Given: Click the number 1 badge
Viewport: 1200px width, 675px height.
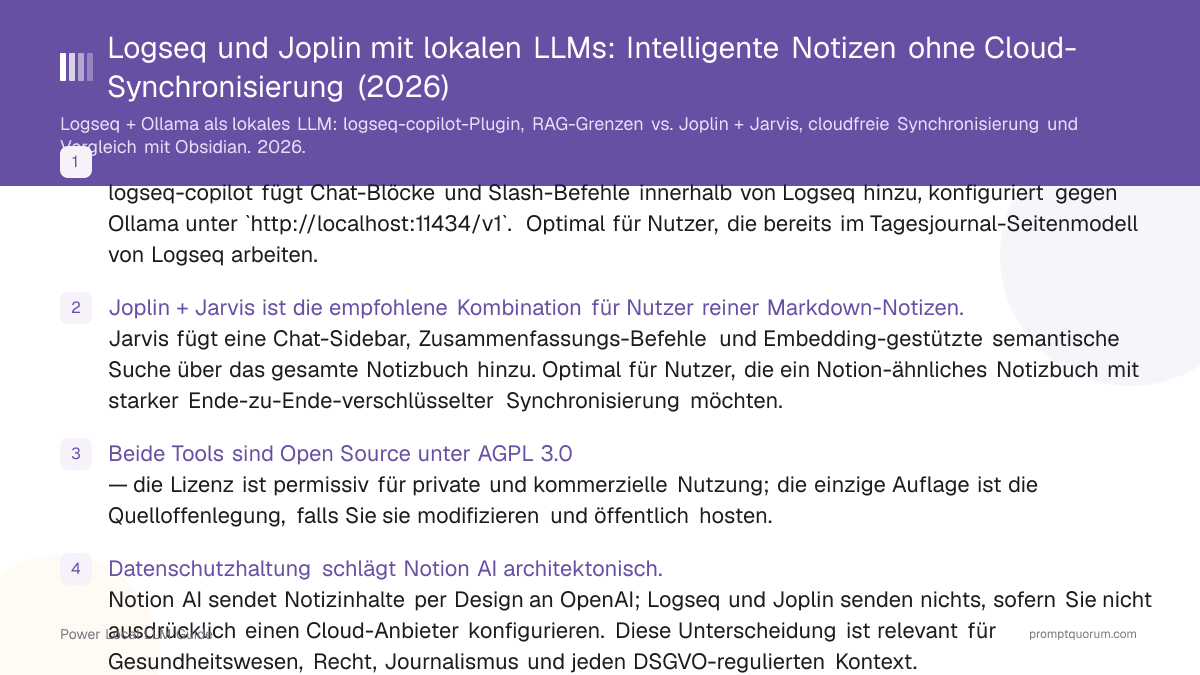Looking at the screenshot, I should click(x=76, y=161).
